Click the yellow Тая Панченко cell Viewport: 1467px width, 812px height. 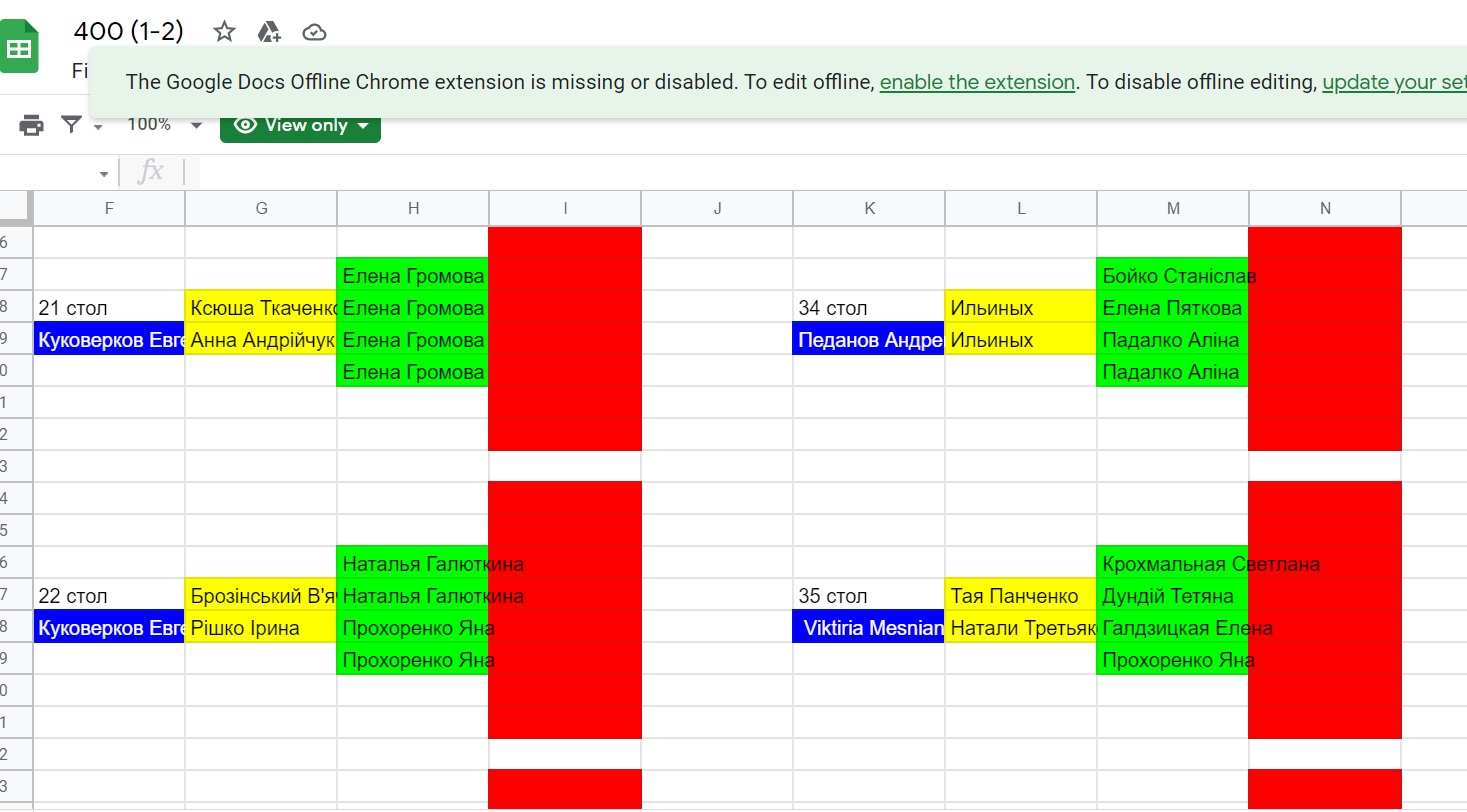coord(1020,596)
